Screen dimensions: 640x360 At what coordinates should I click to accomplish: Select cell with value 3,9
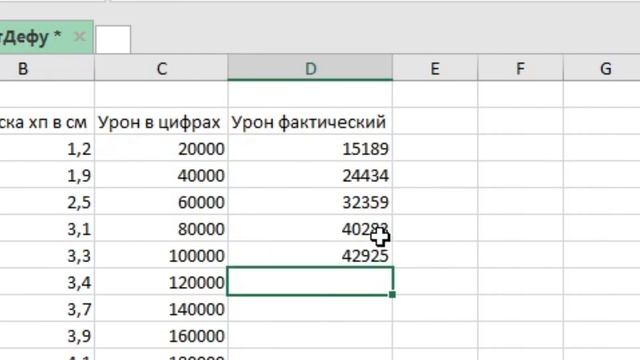tap(47, 336)
